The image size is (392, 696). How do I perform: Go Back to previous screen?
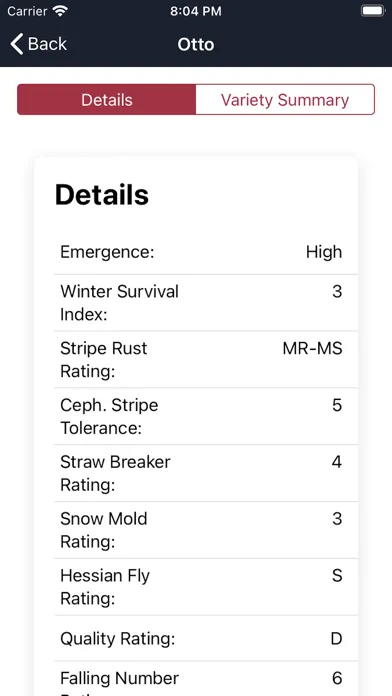point(39,44)
